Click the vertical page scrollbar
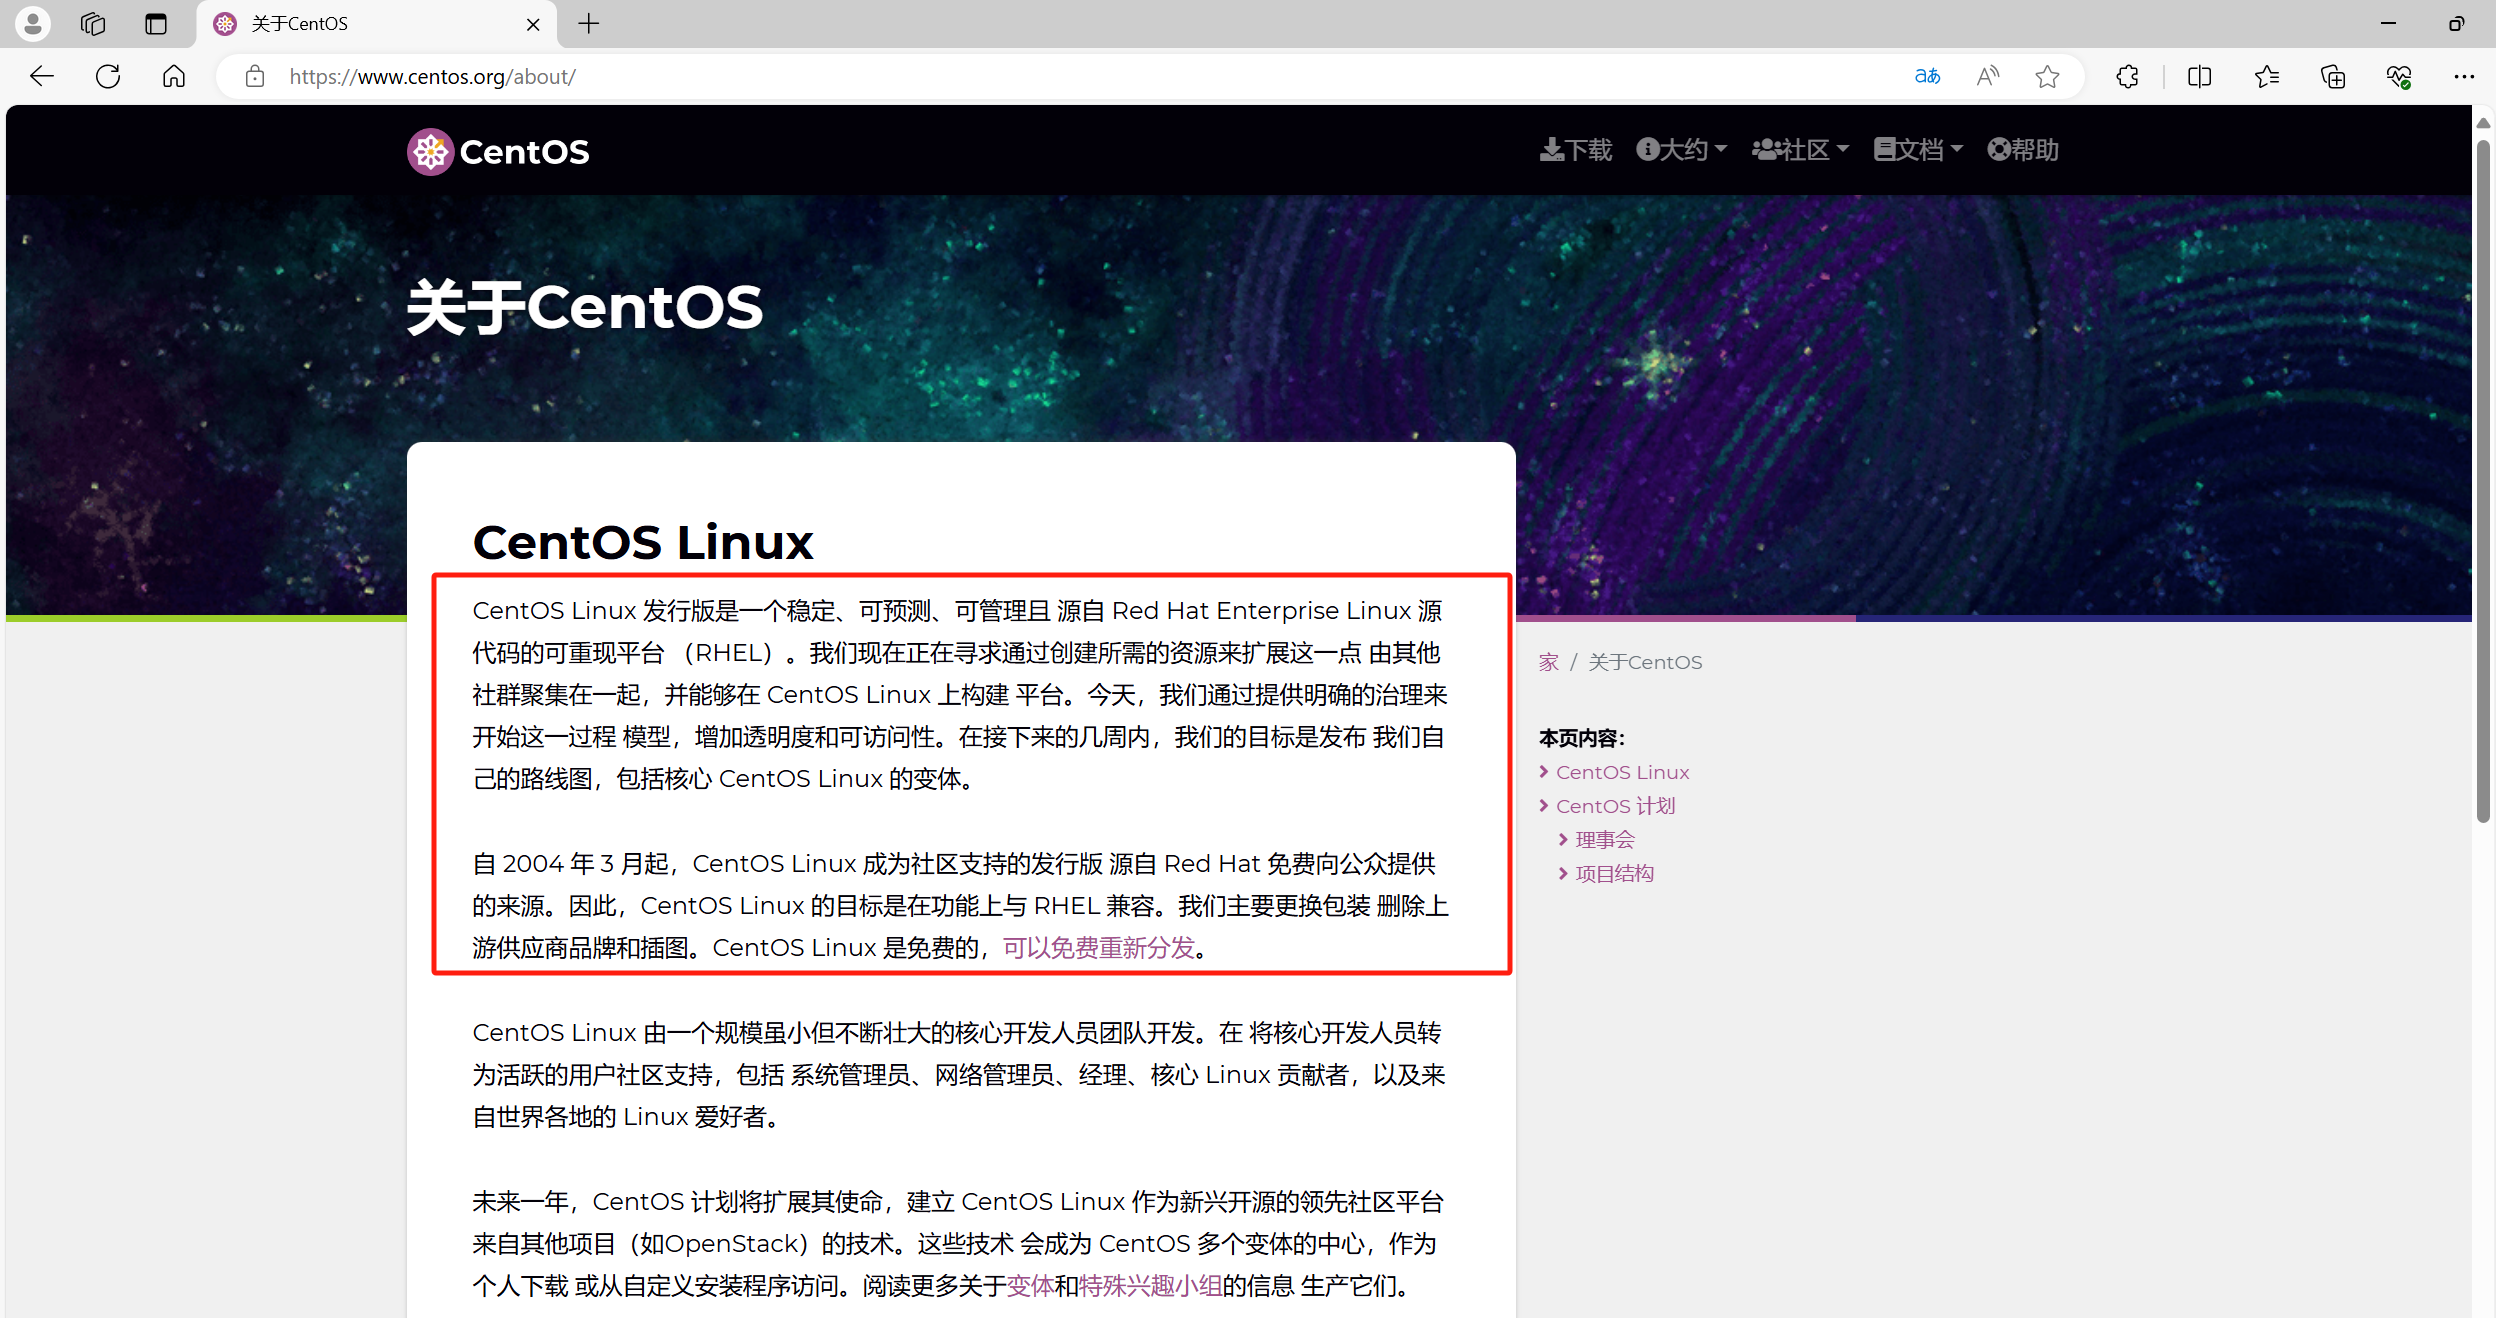The width and height of the screenshot is (2496, 1318). pos(2483,480)
